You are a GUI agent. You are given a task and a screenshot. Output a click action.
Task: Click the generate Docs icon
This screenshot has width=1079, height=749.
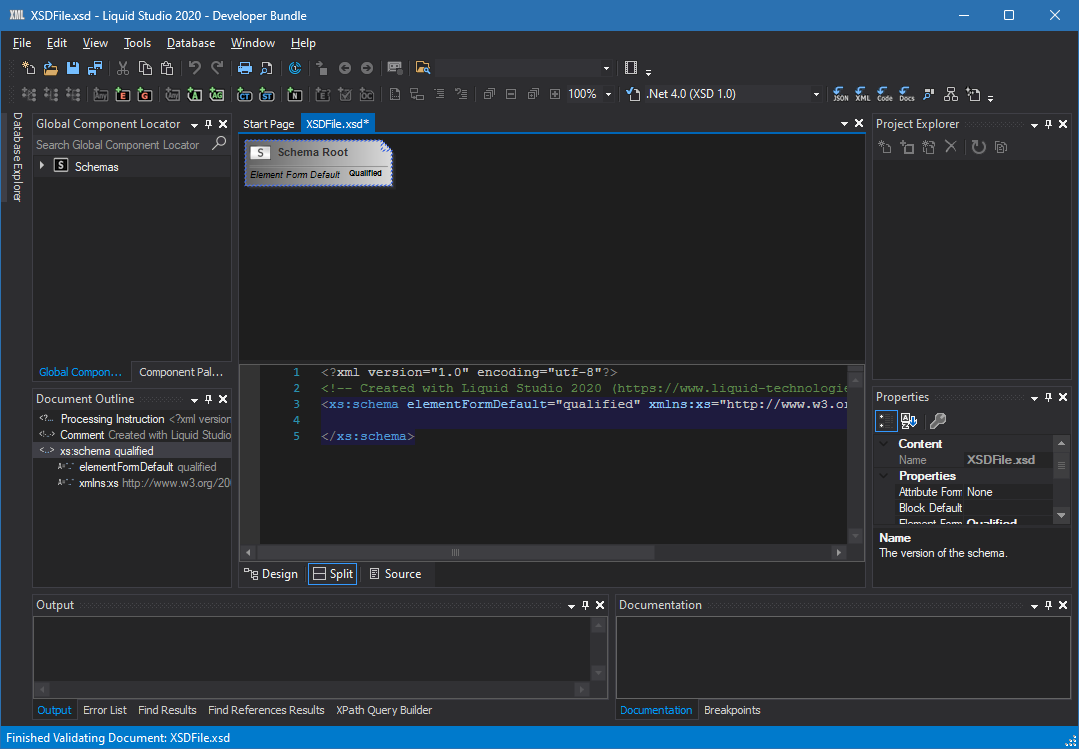(x=906, y=94)
